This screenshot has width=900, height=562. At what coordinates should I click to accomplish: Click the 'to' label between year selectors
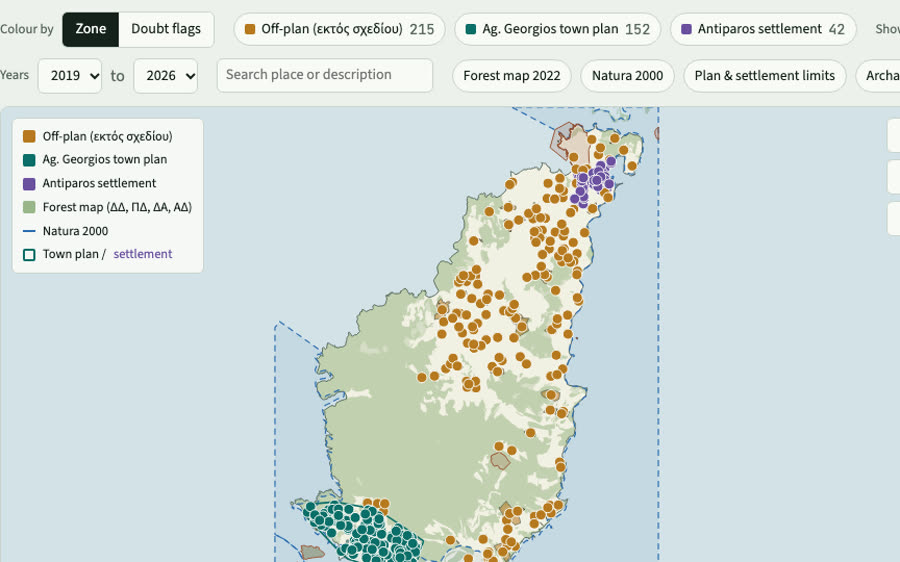pyautogui.click(x=117, y=76)
